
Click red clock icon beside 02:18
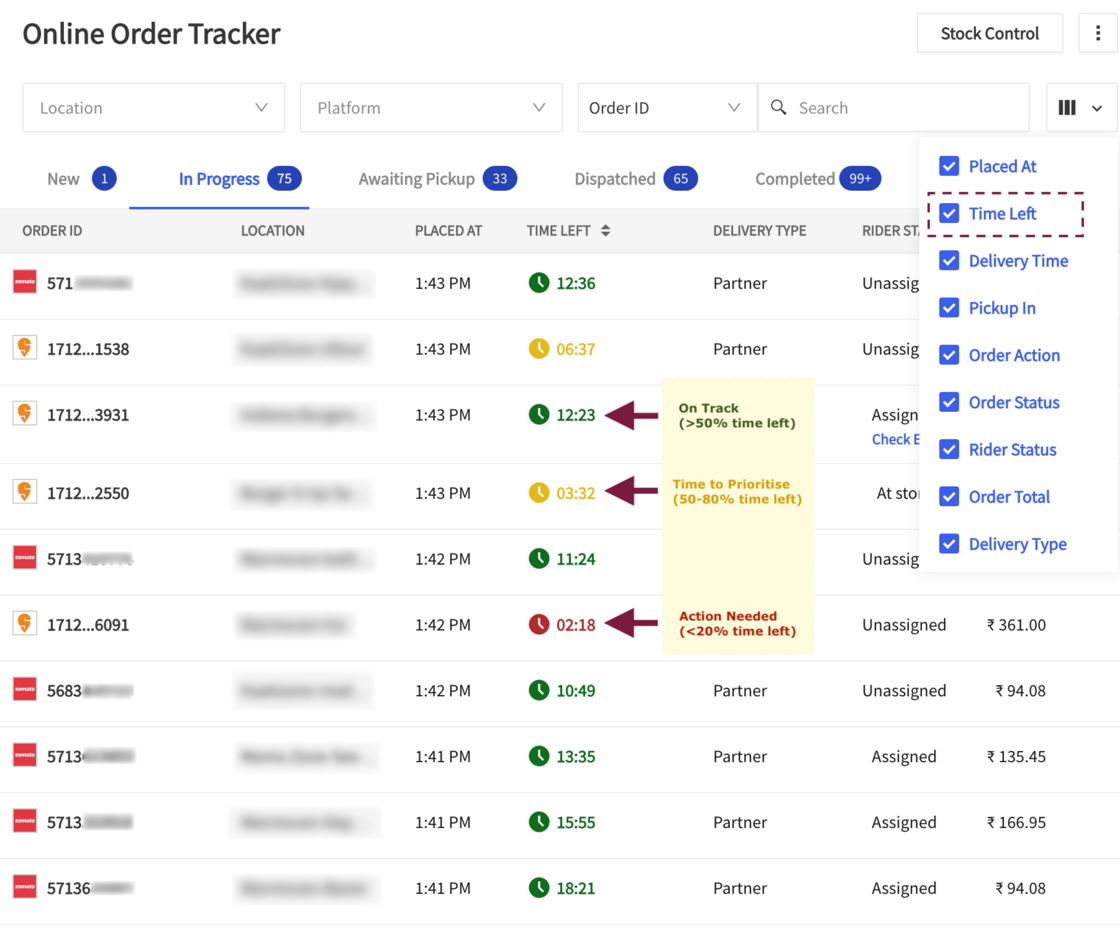point(539,624)
